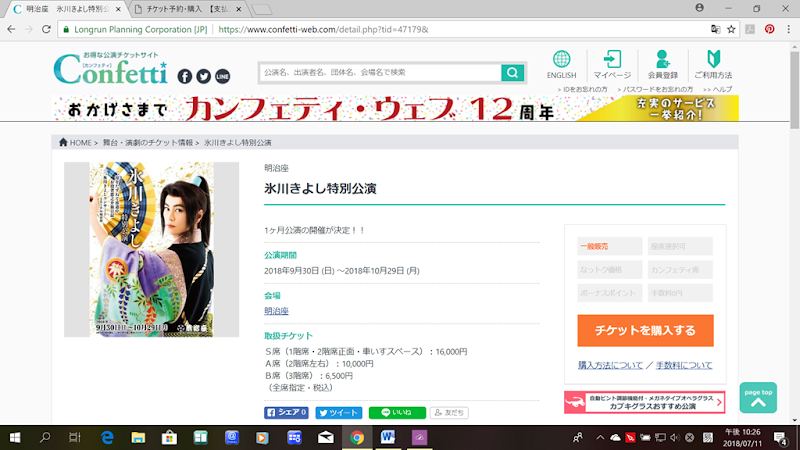
Task: Open カンフェティ・ウェブ 12周年 banner
Action: click(x=395, y=108)
